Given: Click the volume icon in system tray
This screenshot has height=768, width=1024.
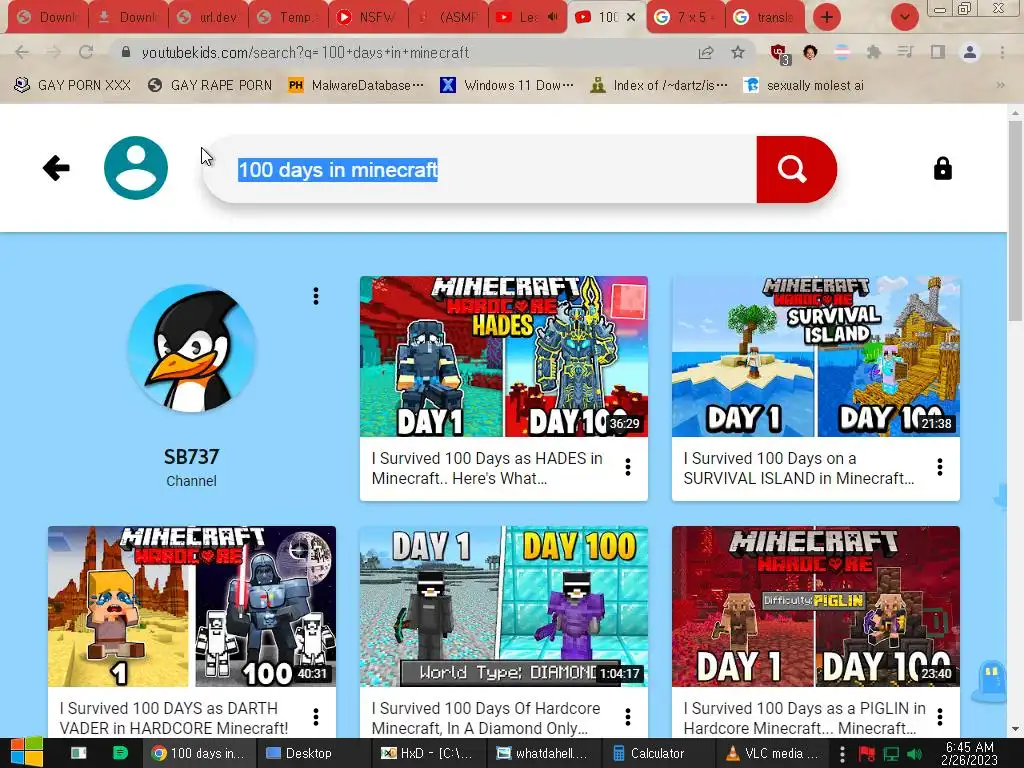Looking at the screenshot, I should [x=915, y=754].
